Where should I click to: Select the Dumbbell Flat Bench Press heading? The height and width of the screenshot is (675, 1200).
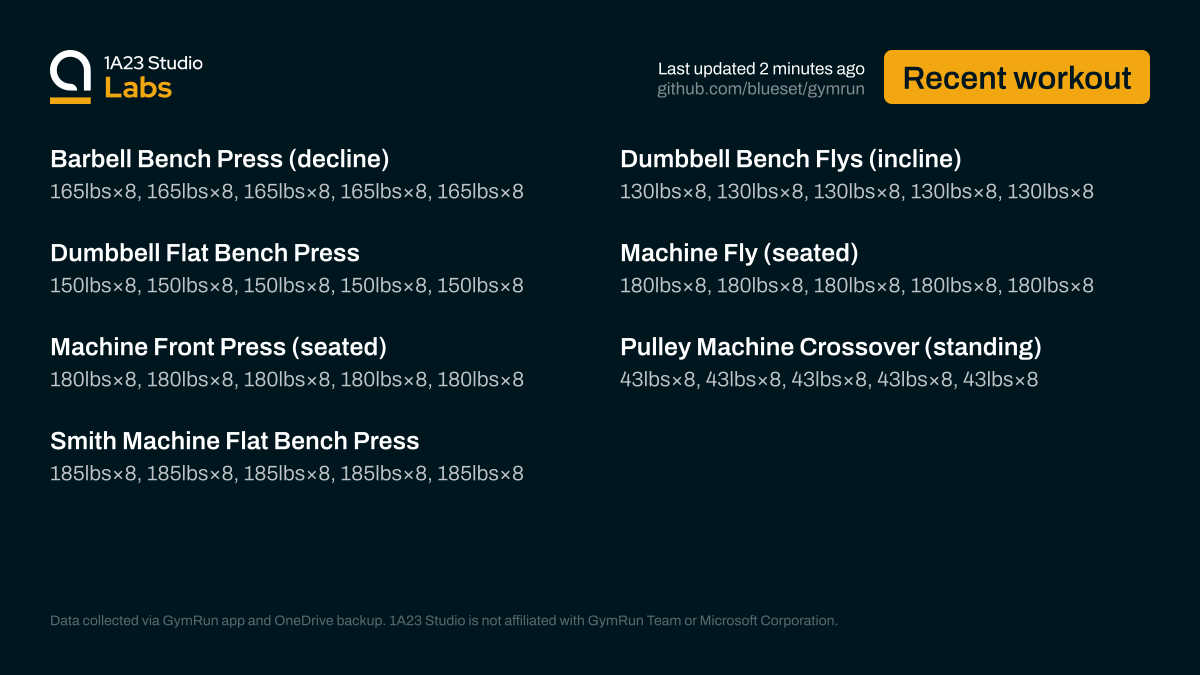point(204,253)
